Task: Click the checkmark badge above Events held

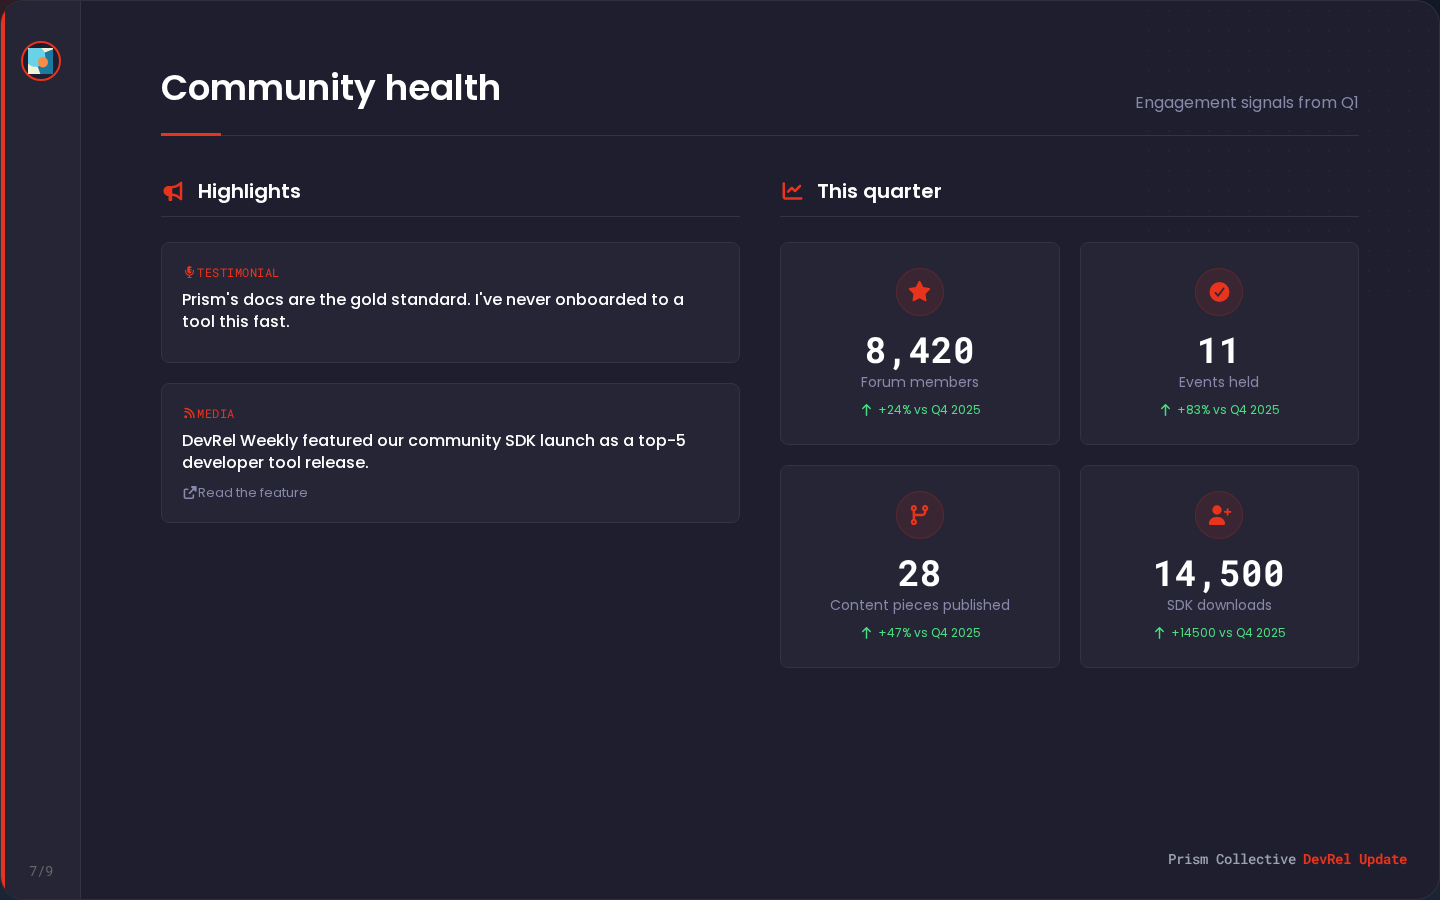Action: coord(1219,292)
